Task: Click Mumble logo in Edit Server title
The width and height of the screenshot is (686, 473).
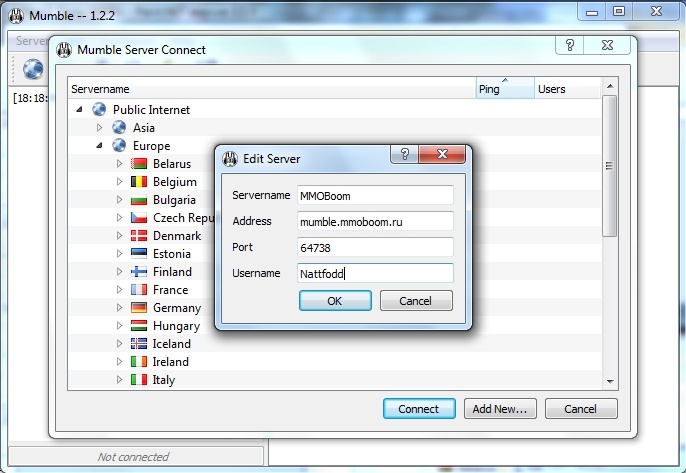Action: (230, 158)
